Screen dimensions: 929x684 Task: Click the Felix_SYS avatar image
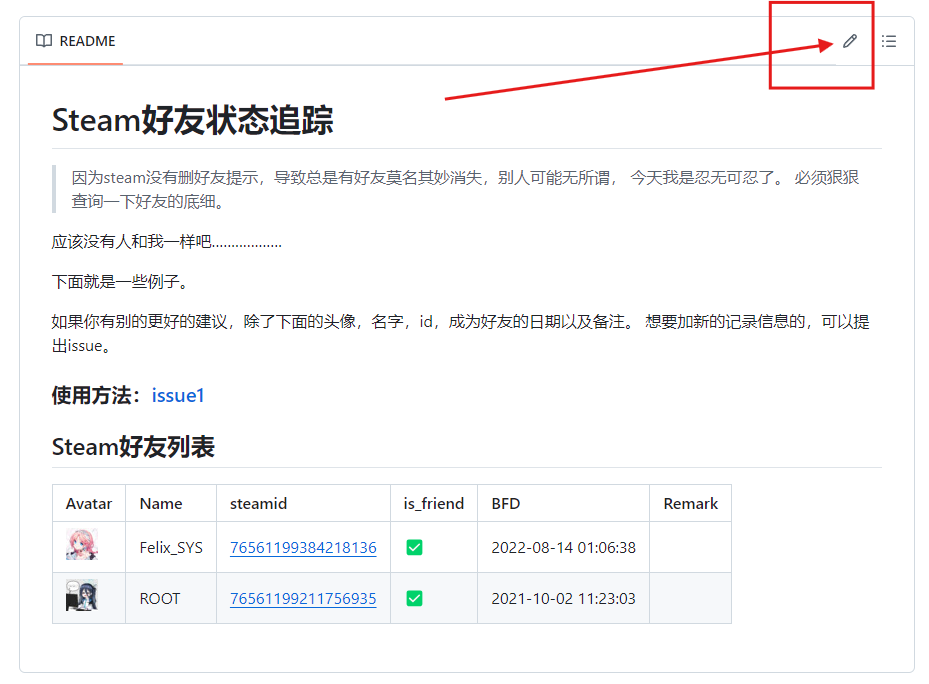tap(82, 544)
